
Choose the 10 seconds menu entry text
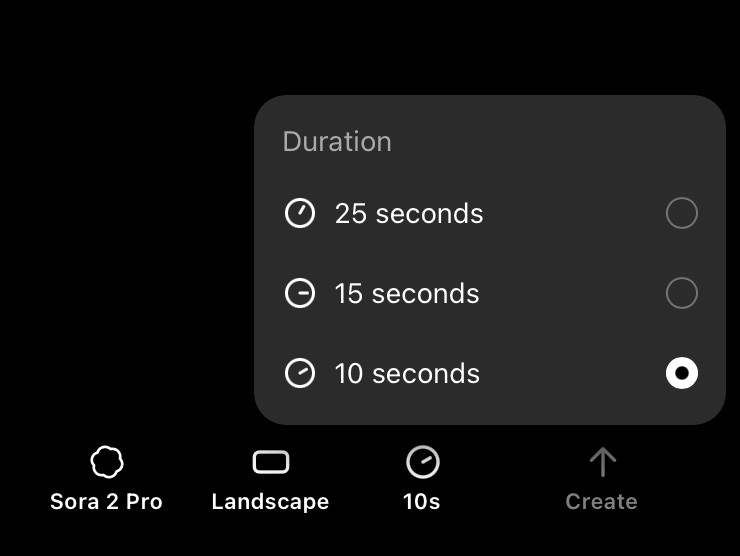(x=407, y=373)
